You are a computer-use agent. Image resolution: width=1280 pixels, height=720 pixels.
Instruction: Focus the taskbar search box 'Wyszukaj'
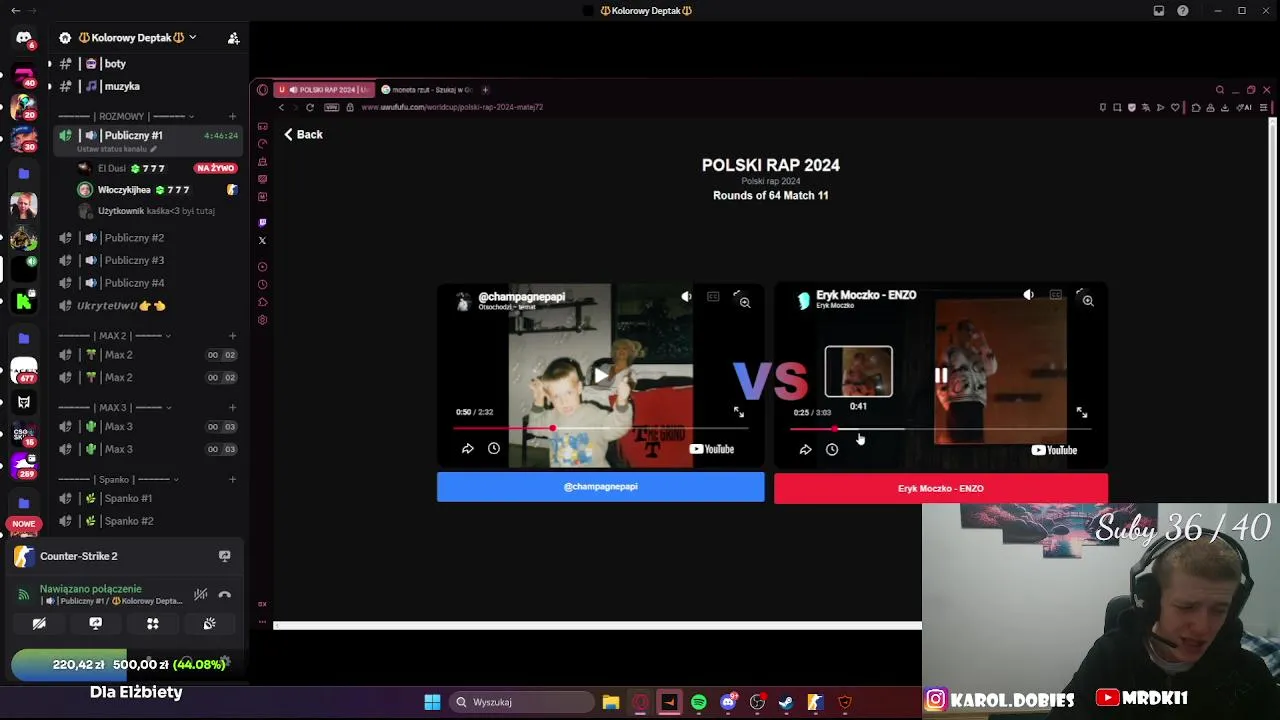click(x=520, y=702)
